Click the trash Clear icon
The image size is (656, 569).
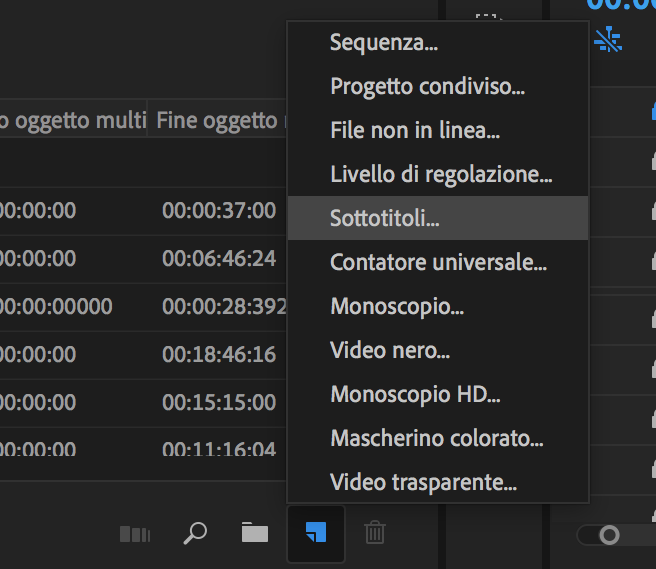pyautogui.click(x=375, y=533)
